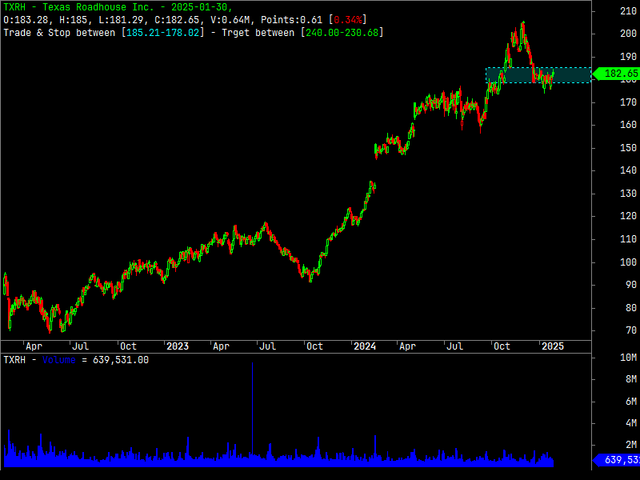The height and width of the screenshot is (480, 640).
Task: Click the 10M volume axis label
Action: pos(628,358)
